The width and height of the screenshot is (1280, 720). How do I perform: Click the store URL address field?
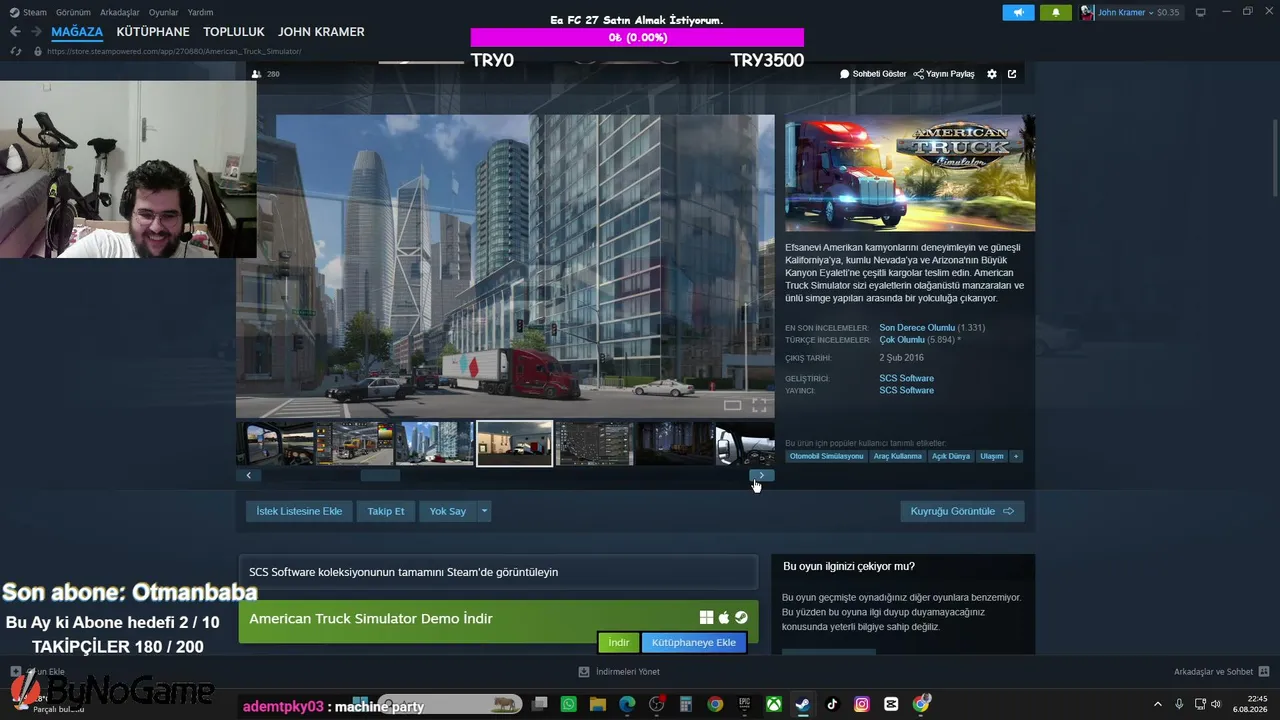pyautogui.click(x=174, y=51)
